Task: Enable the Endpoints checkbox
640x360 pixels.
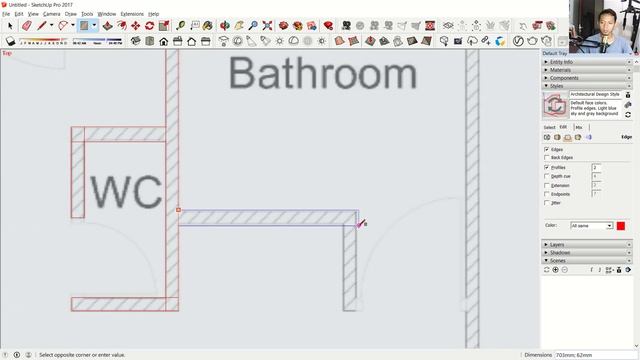Action: pyautogui.click(x=547, y=194)
